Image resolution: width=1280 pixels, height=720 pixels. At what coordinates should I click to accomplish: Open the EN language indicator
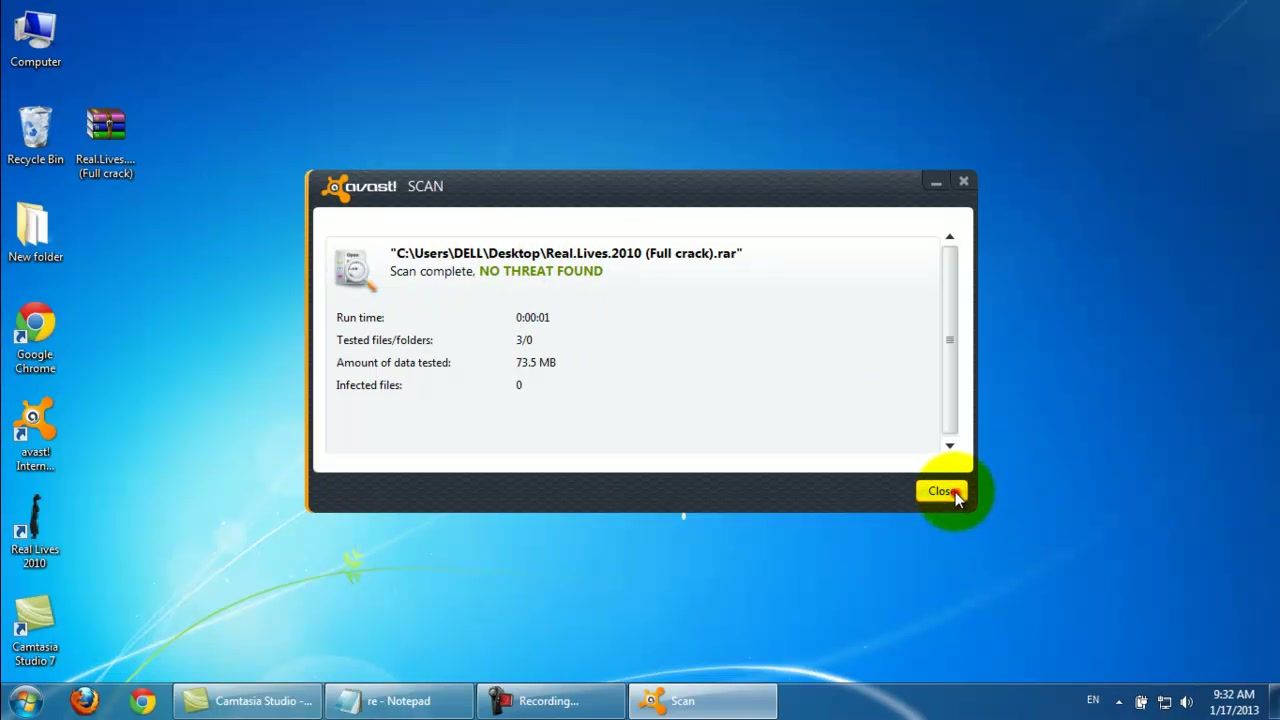1093,700
